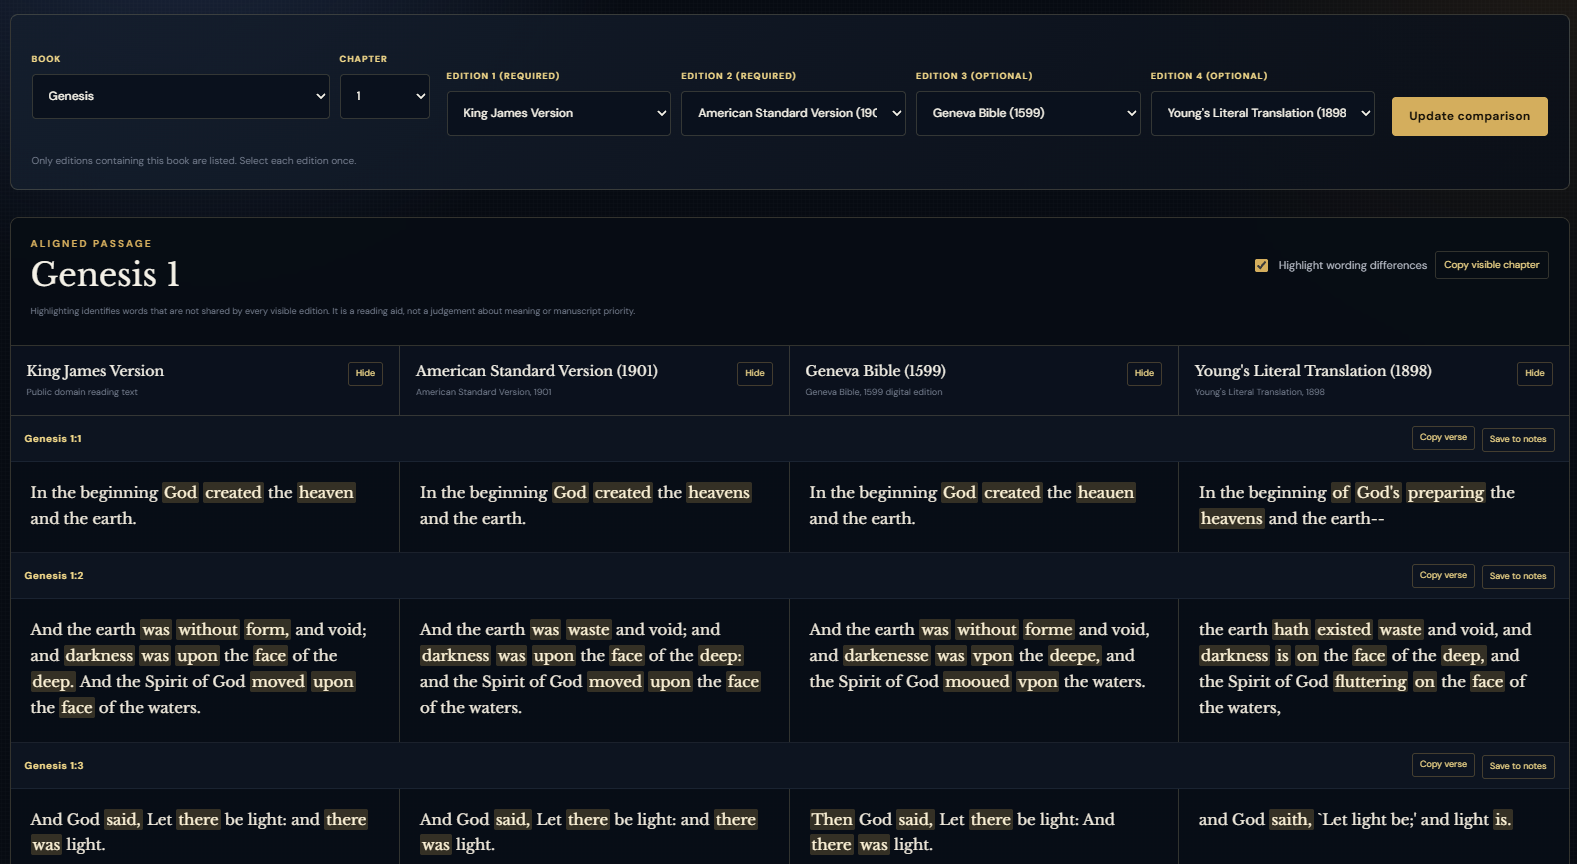The image size is (1577, 864).
Task: Open Edition 3 dropdown Geneva Bible (1599)
Action: (1028, 113)
